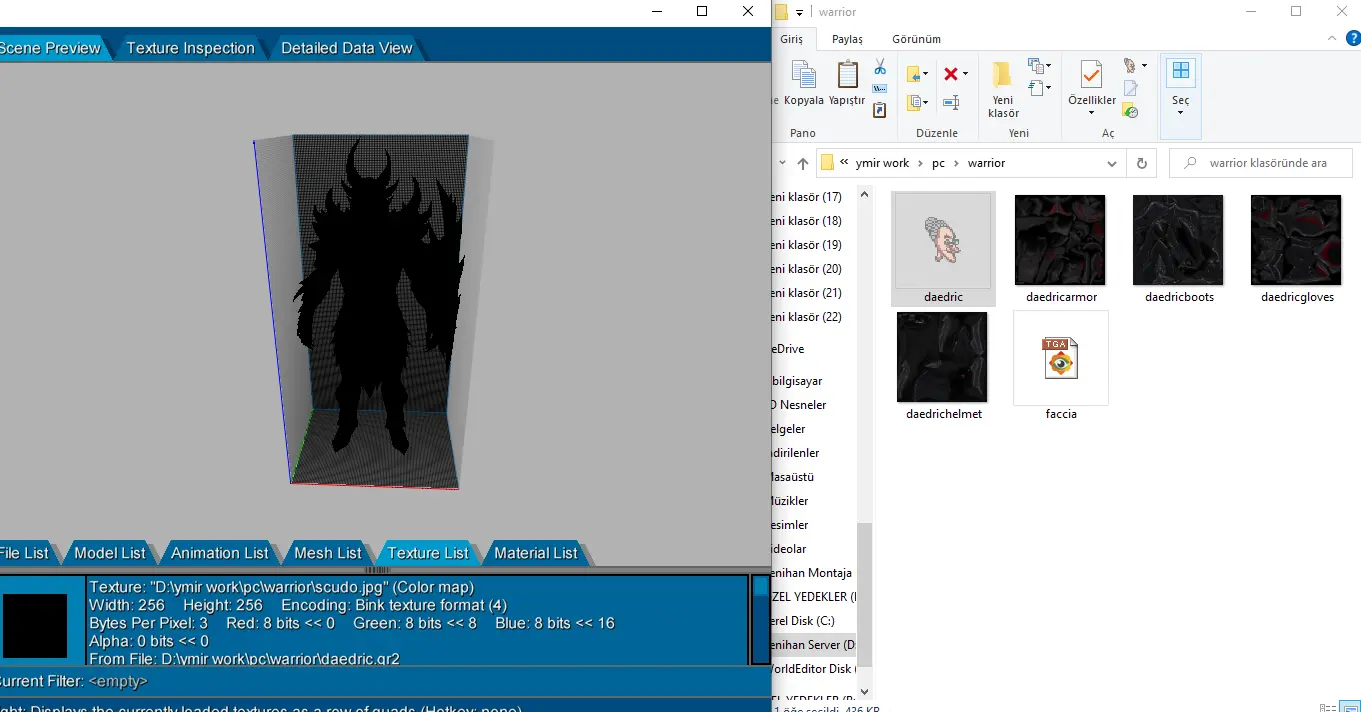
Task: Switch to the Mesh List tab
Action: click(x=328, y=553)
